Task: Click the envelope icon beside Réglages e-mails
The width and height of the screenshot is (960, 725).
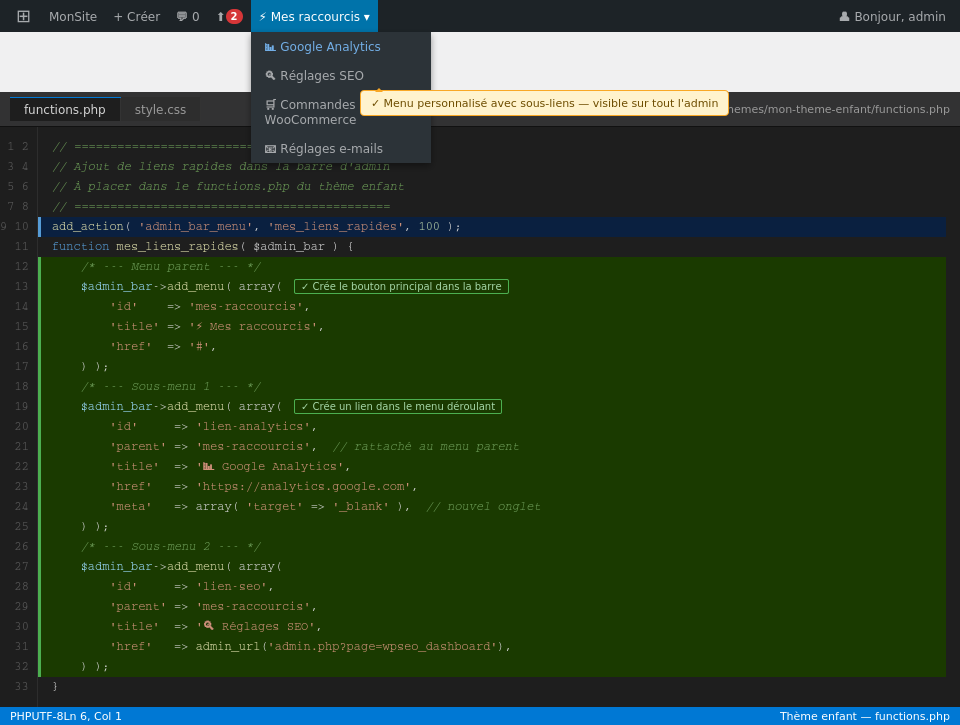Action: (270, 149)
